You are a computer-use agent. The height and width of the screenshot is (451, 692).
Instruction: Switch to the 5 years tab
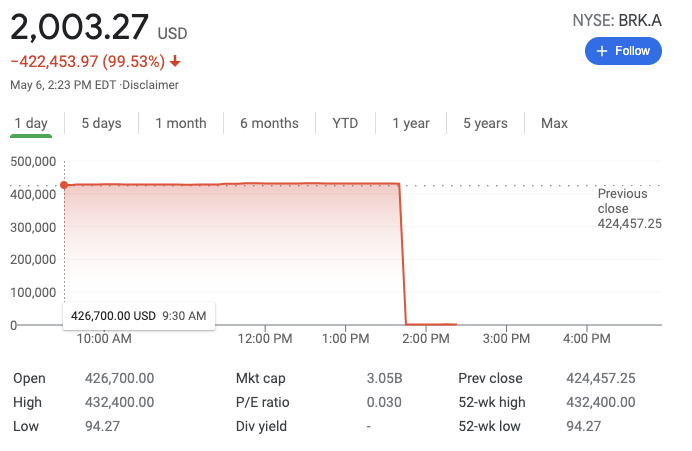pyautogui.click(x=485, y=123)
